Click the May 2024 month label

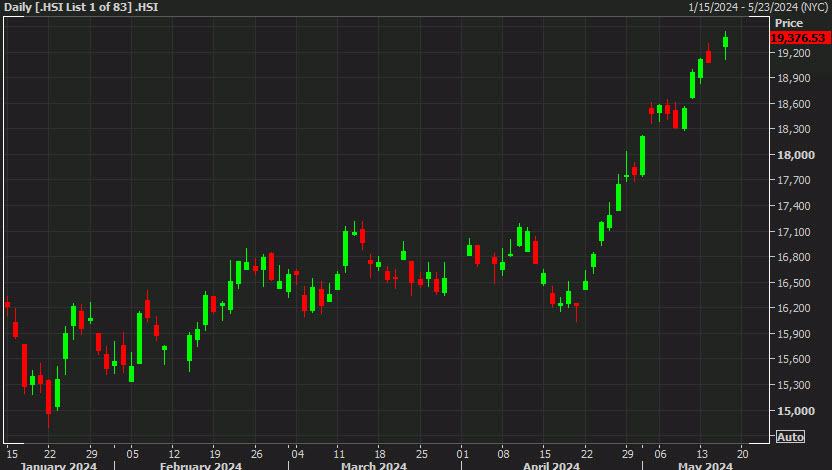point(705,466)
